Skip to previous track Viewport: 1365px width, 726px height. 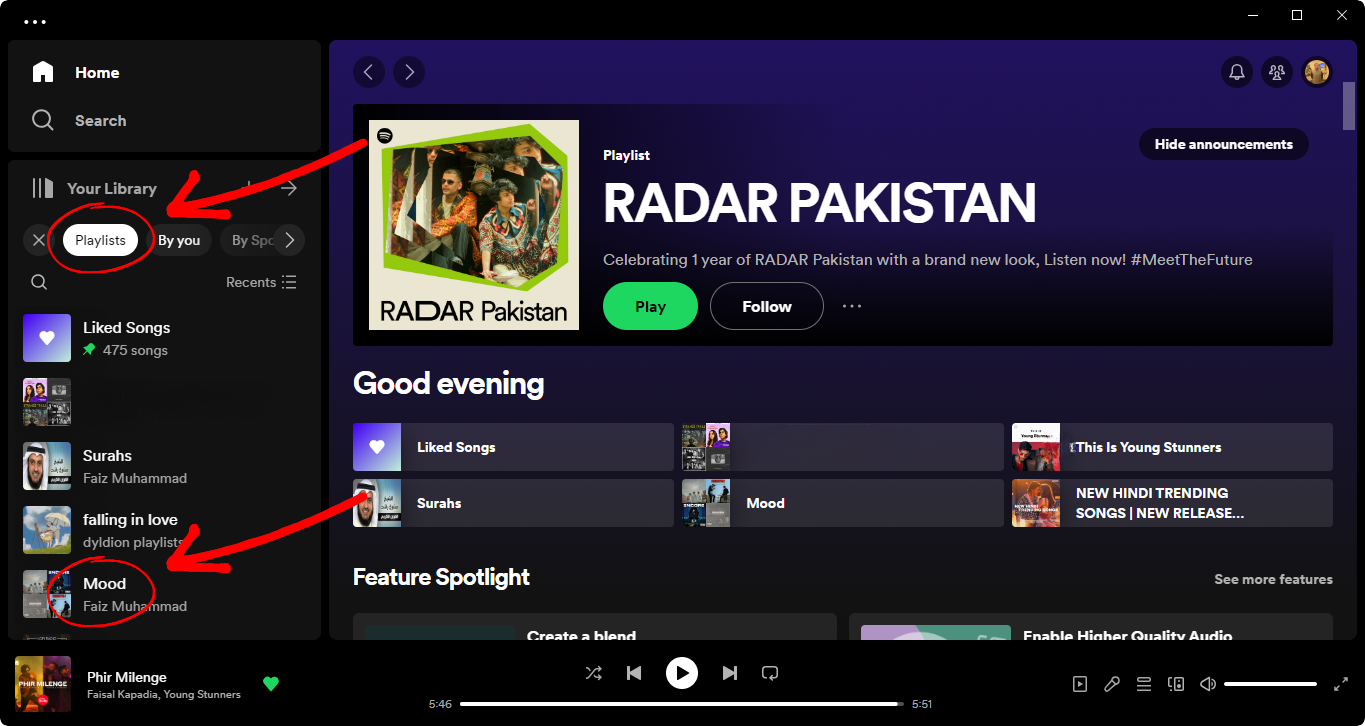634,673
